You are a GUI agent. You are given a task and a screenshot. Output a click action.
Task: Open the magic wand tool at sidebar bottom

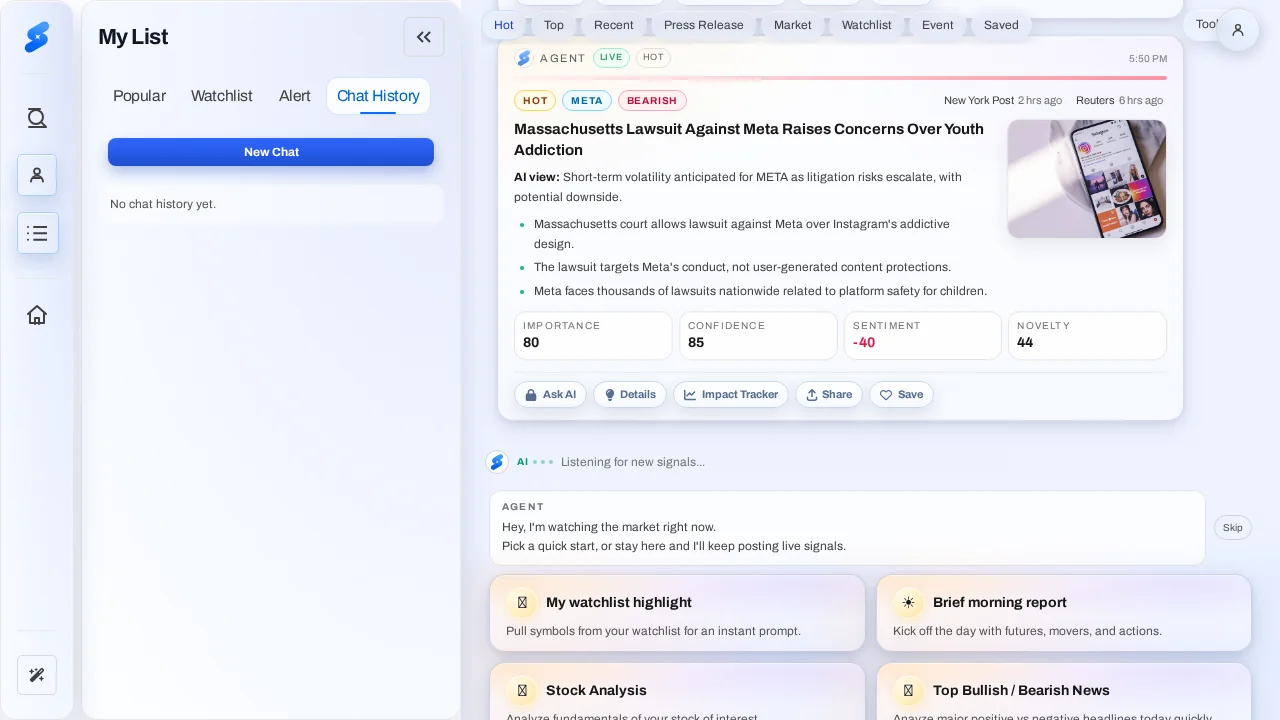tap(37, 675)
